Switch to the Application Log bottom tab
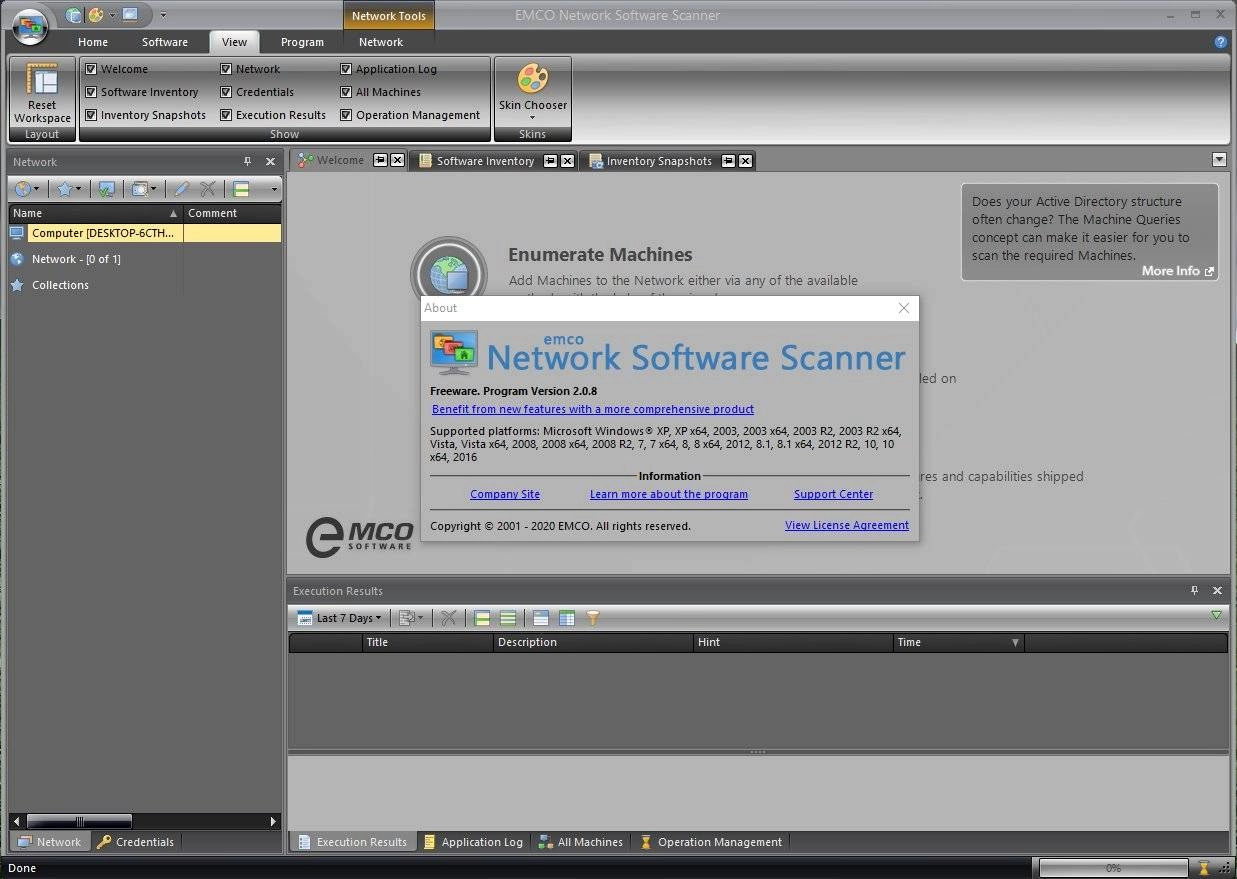The width and height of the screenshot is (1237, 879). [x=472, y=842]
